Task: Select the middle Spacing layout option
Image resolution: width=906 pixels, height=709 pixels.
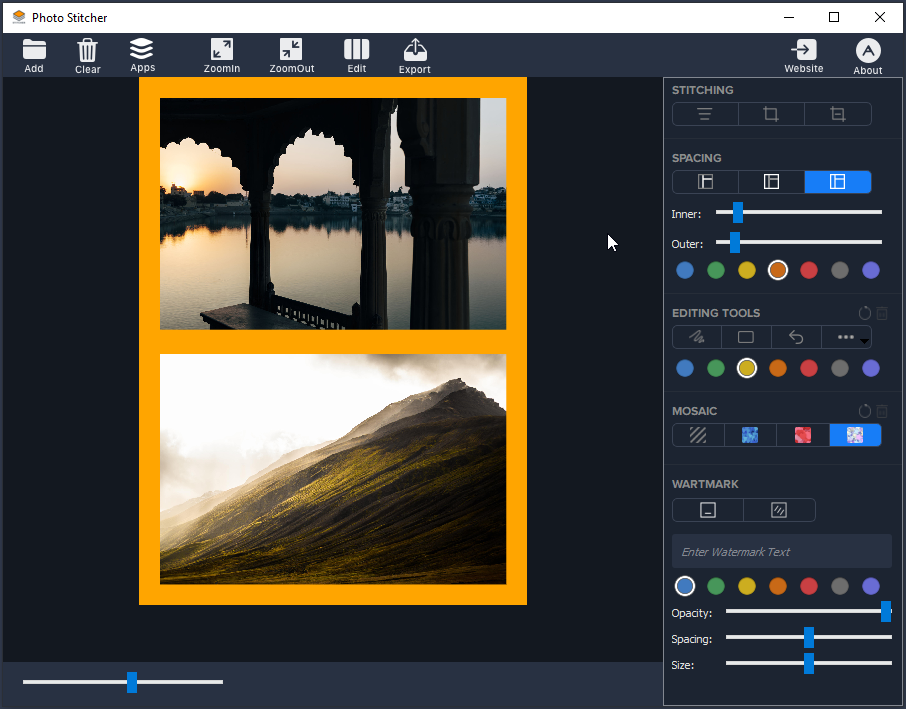Action: coord(771,182)
